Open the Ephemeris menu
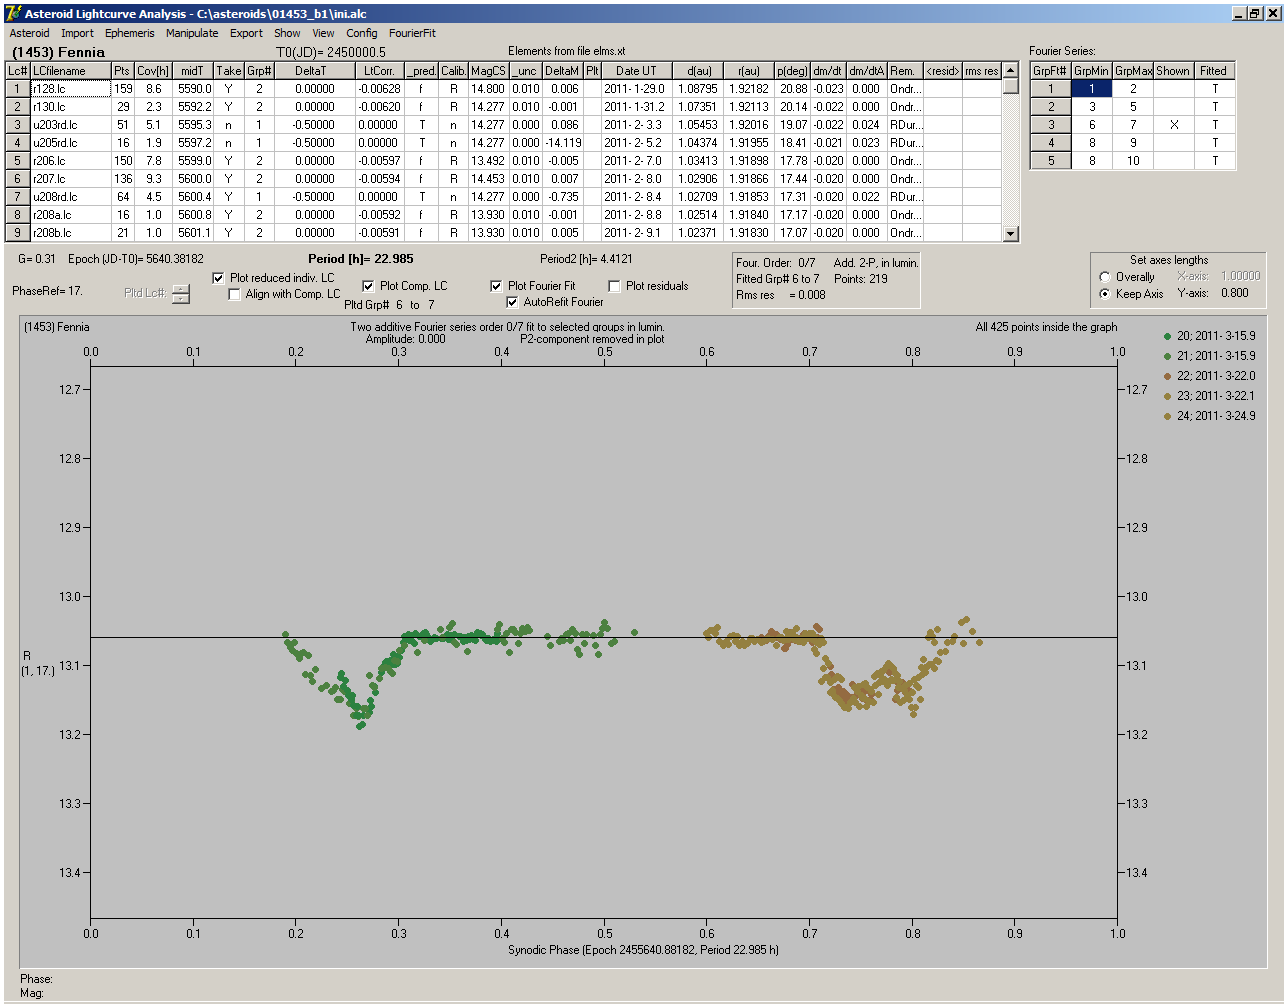 click(x=130, y=33)
